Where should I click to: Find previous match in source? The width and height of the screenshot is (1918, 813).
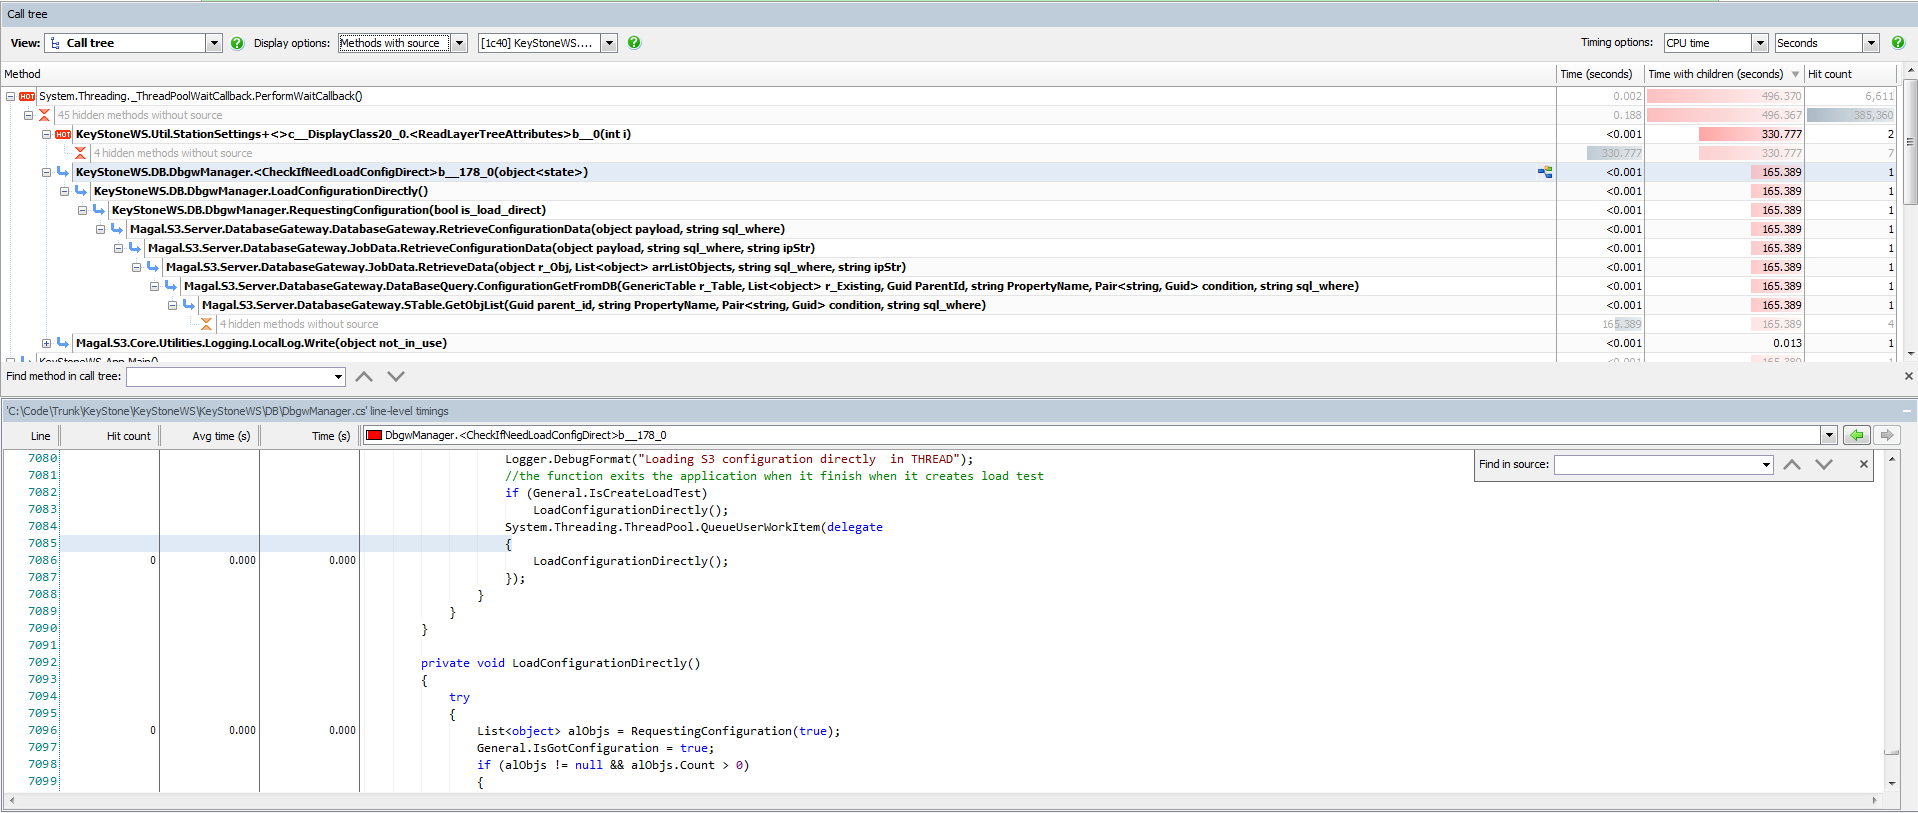[x=1792, y=465]
